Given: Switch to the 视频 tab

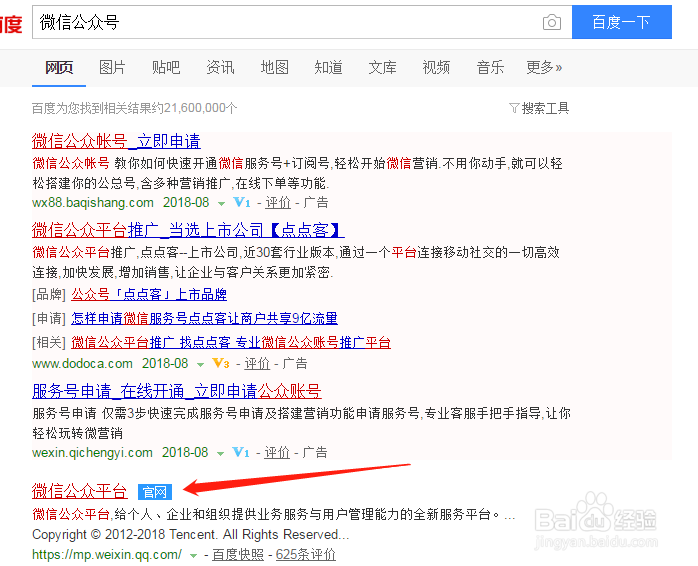Looking at the screenshot, I should coord(436,68).
